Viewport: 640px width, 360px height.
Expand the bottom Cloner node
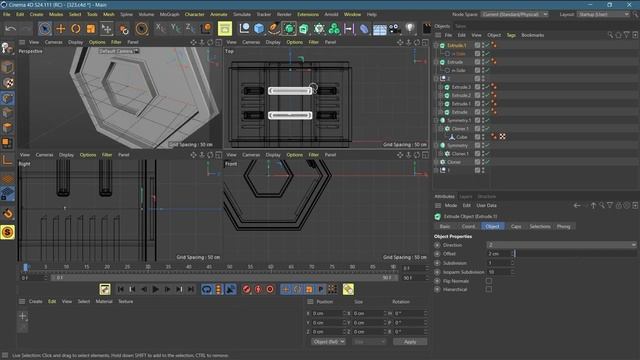tap(436, 162)
